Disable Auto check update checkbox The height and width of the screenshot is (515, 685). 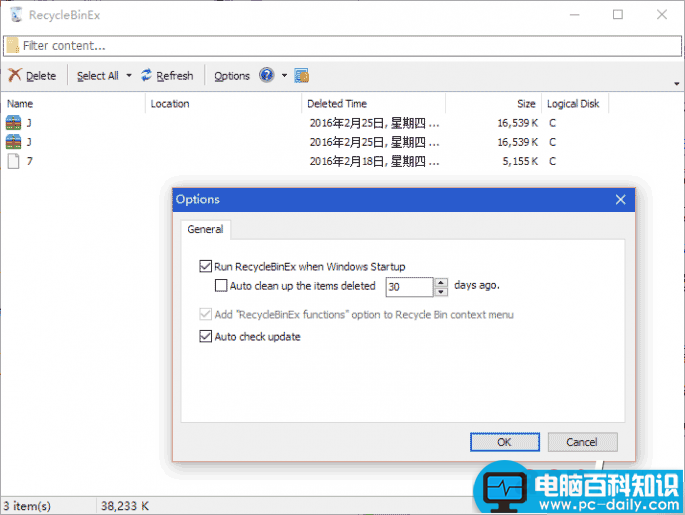206,337
